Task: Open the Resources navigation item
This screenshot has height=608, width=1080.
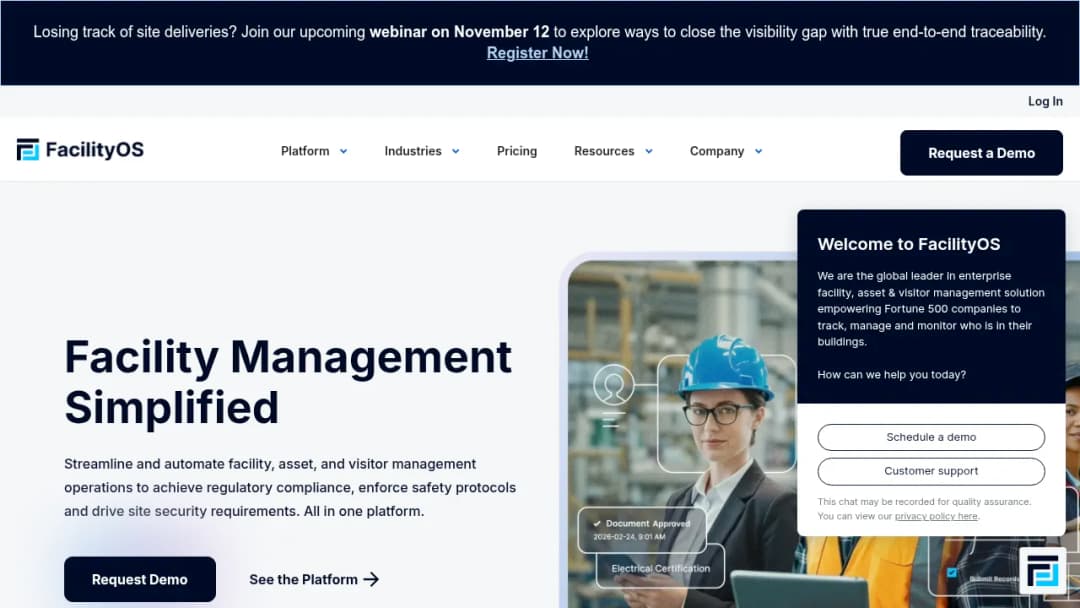Action: point(604,151)
